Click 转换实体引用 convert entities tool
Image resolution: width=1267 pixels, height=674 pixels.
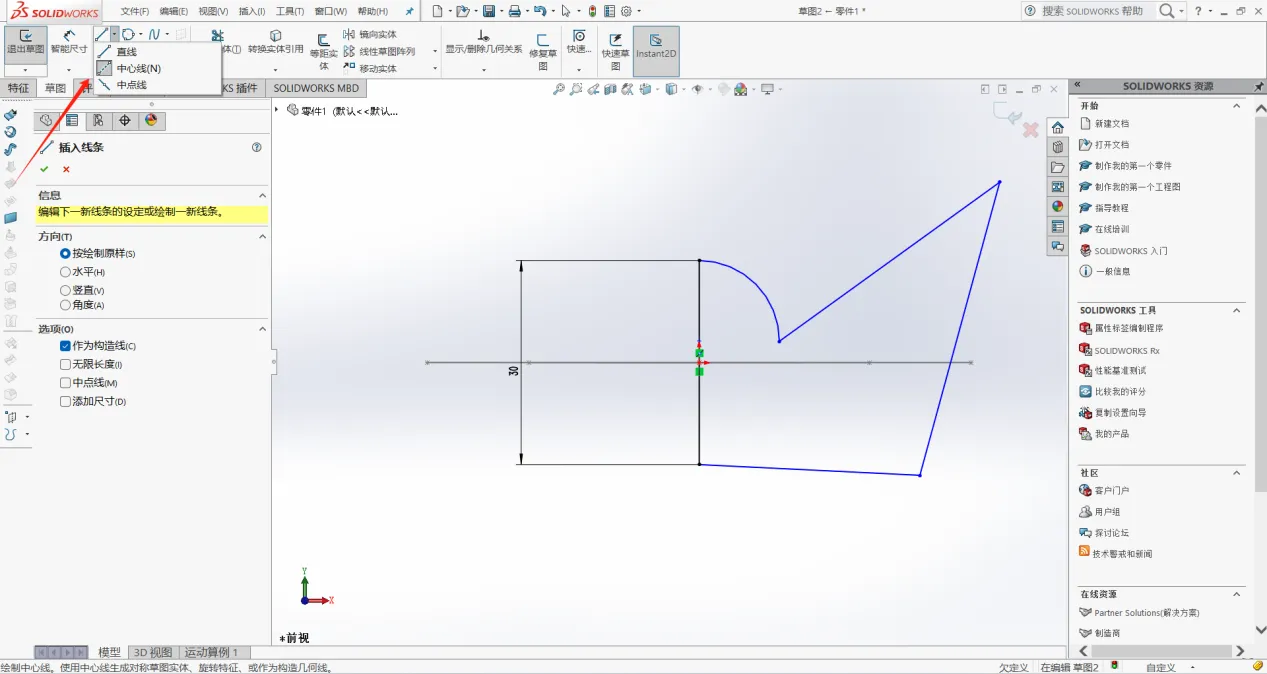tap(276, 42)
